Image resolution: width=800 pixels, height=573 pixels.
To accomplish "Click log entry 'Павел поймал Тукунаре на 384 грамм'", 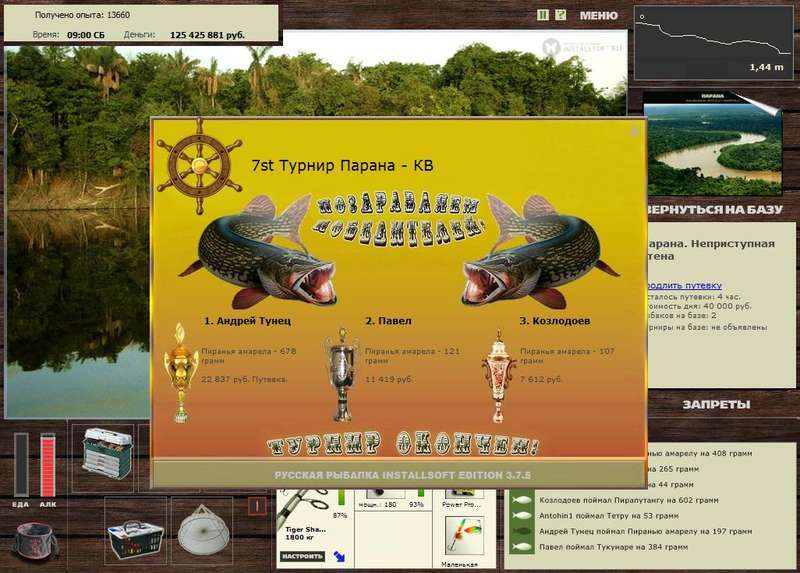I will [613, 547].
